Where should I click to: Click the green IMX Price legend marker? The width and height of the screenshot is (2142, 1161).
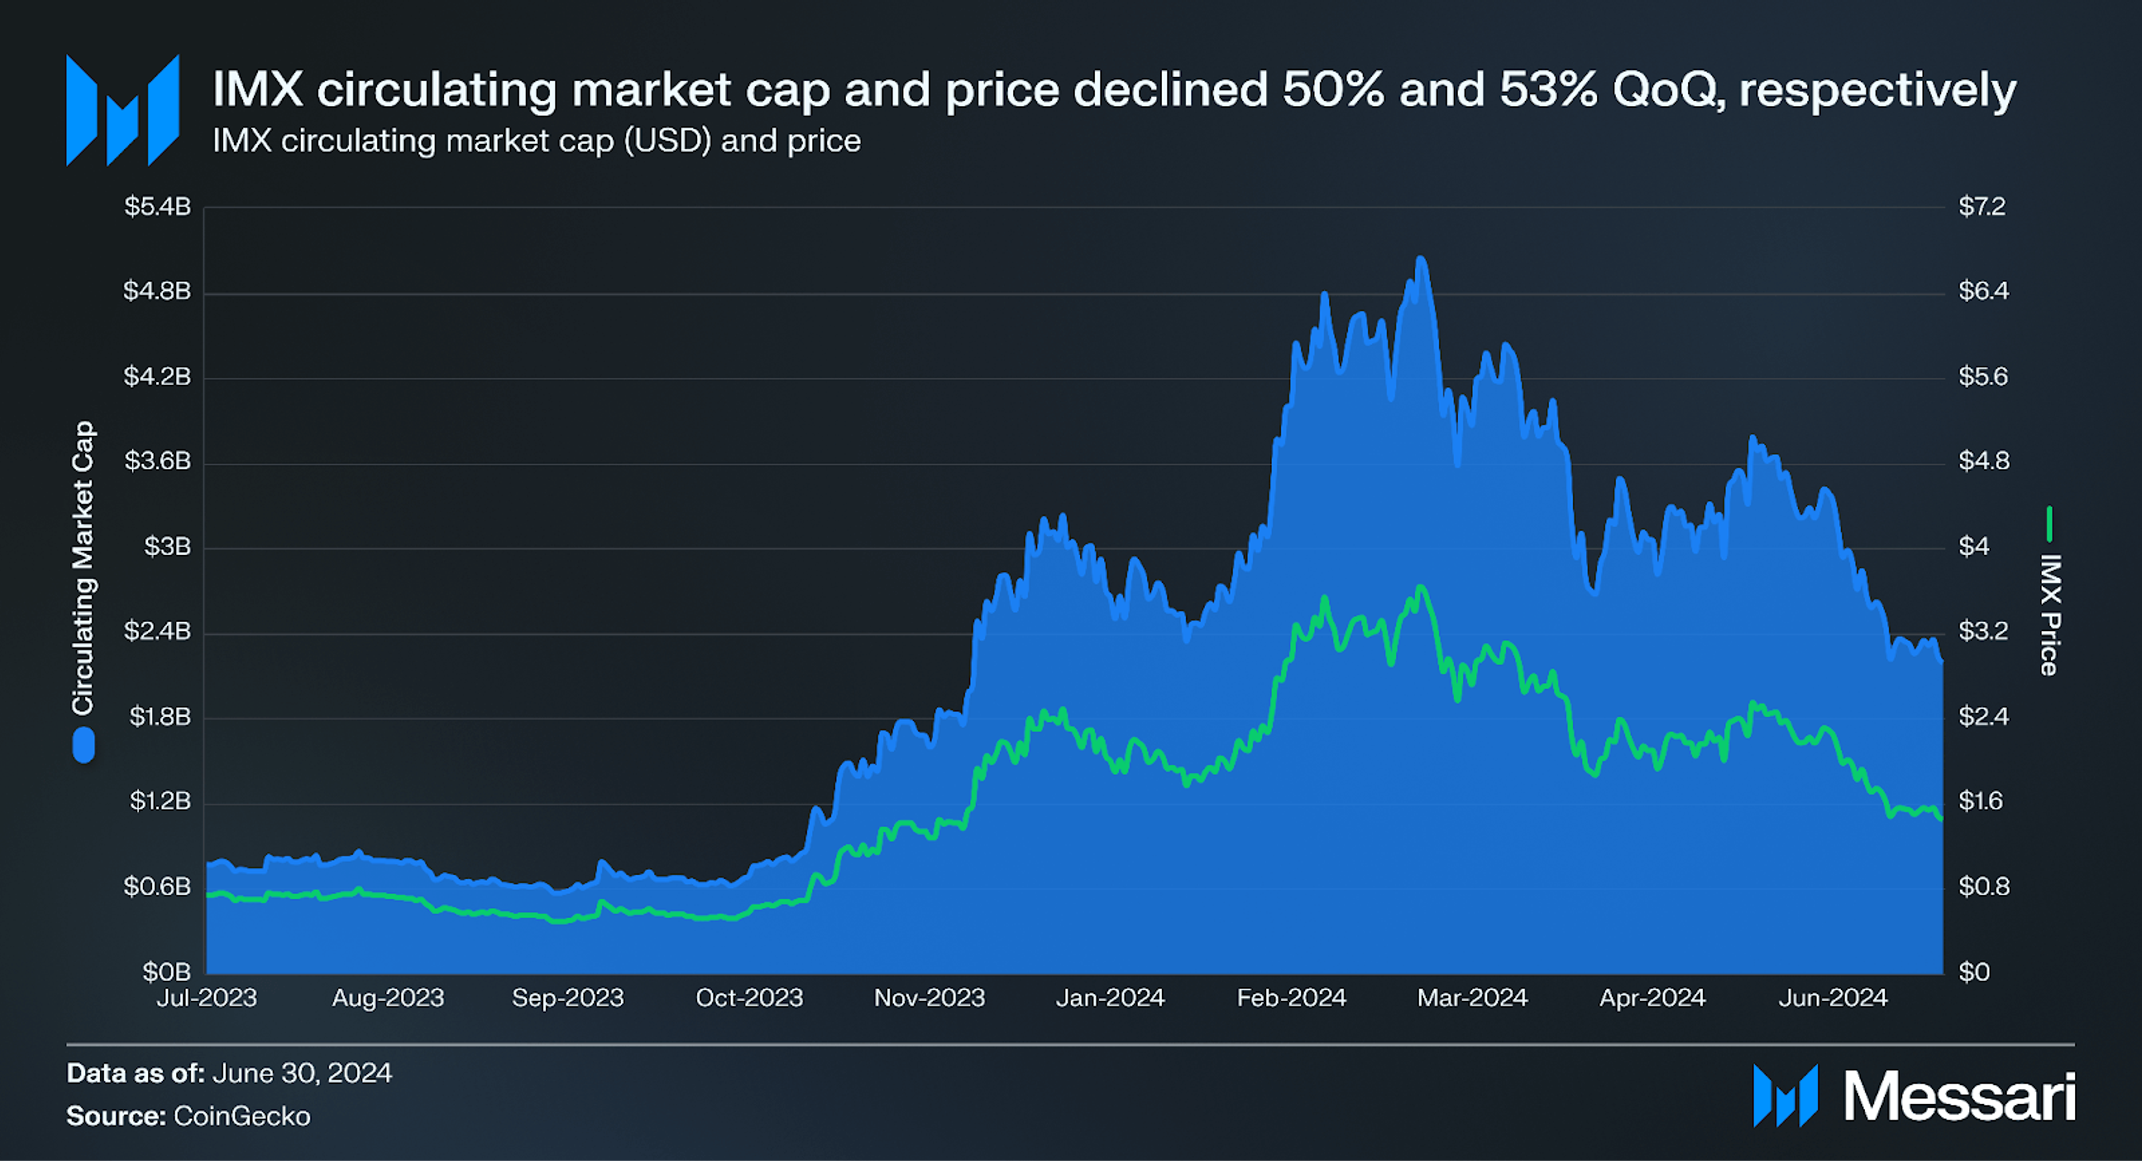pos(2049,524)
